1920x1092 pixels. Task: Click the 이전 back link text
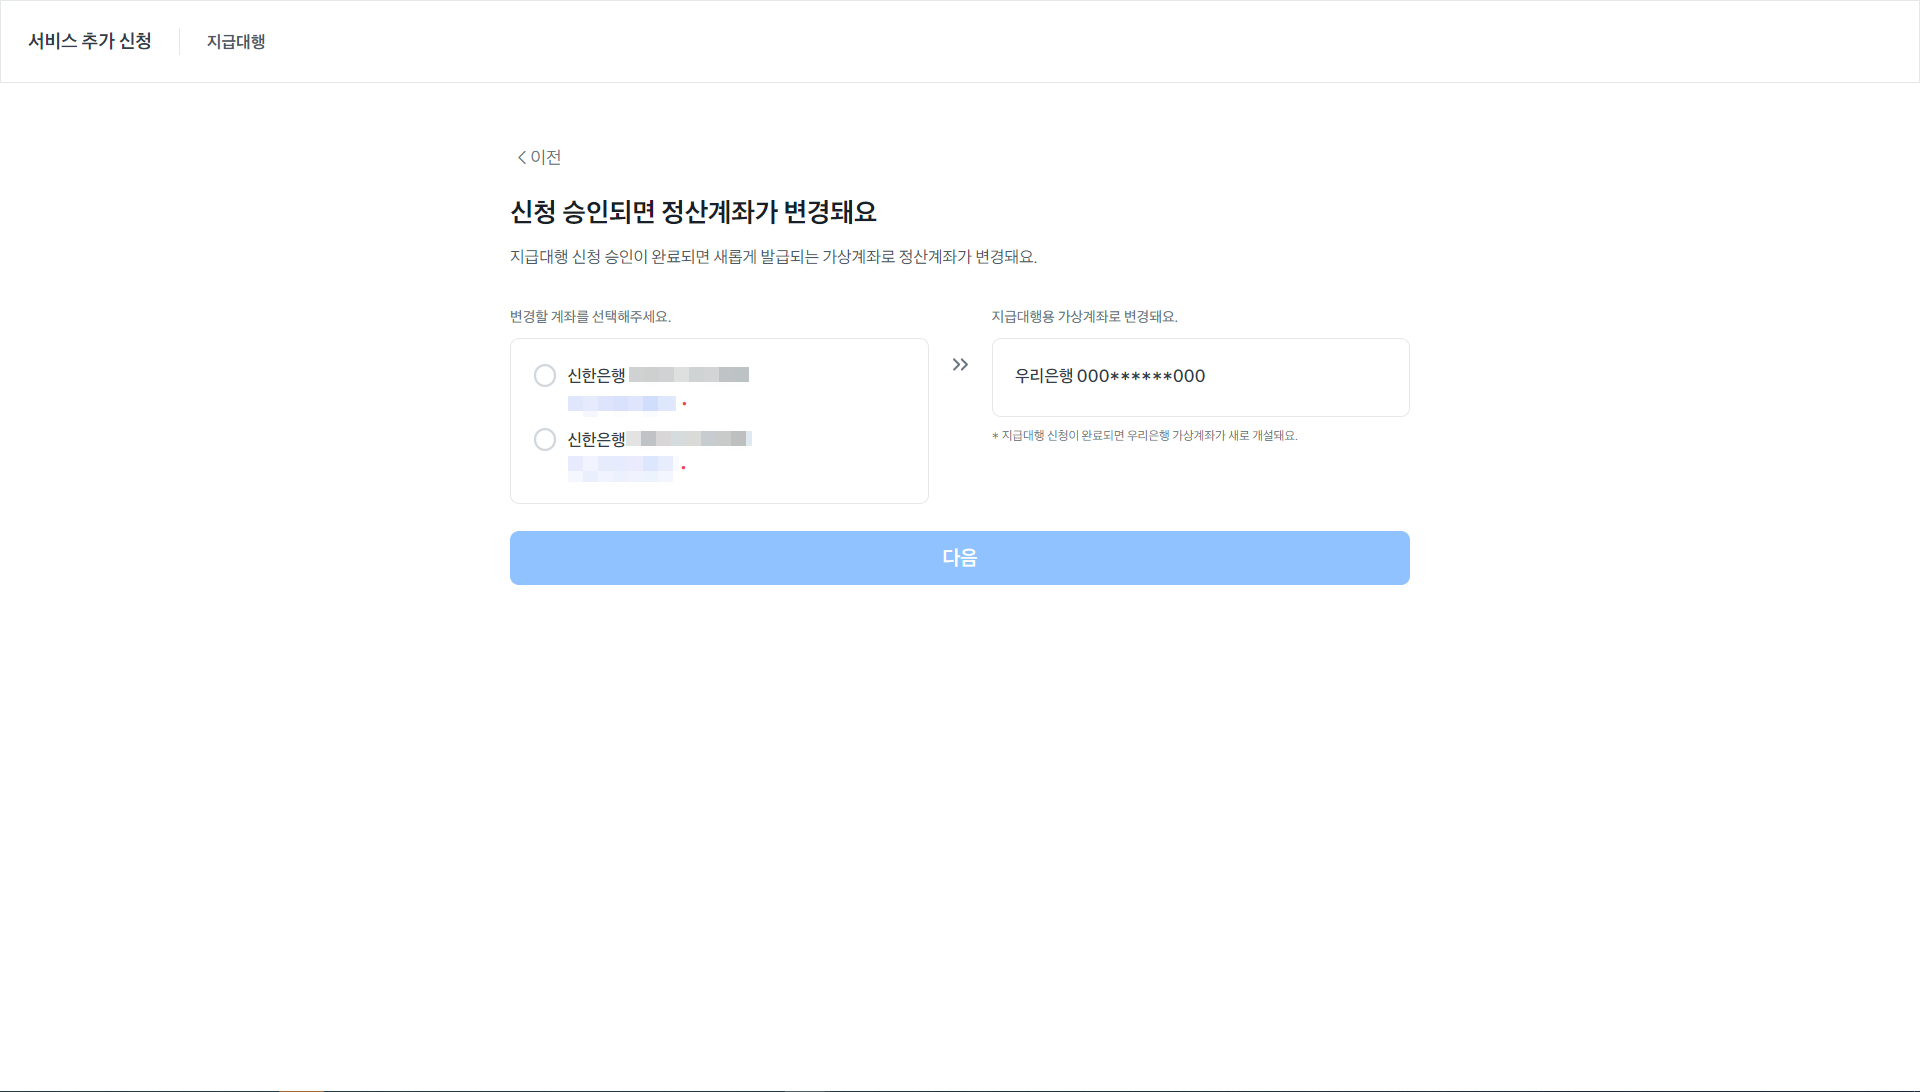546,157
